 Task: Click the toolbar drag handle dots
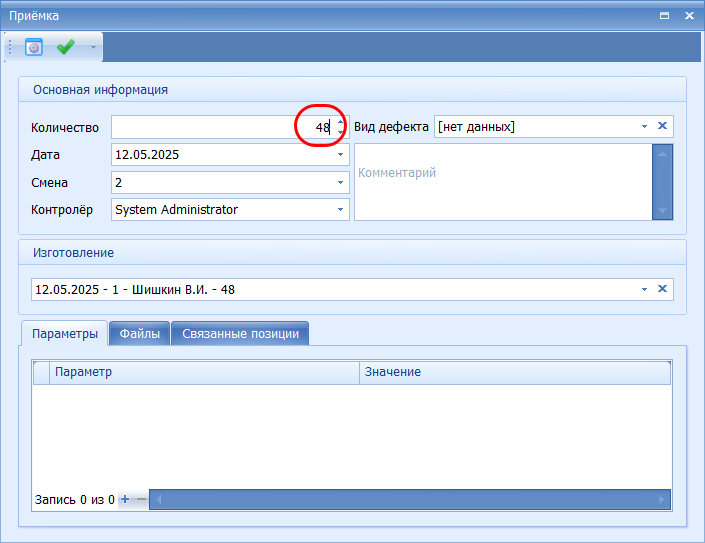coord(10,47)
